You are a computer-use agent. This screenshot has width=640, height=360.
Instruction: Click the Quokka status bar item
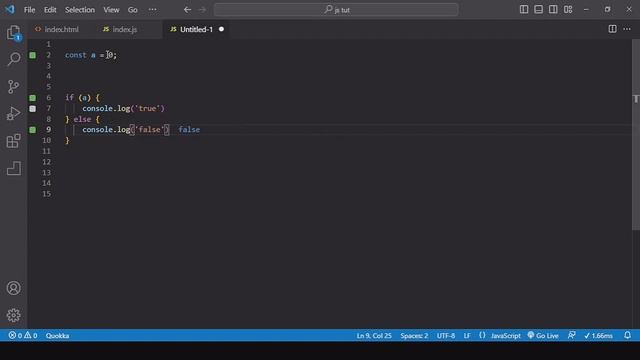pos(58,336)
